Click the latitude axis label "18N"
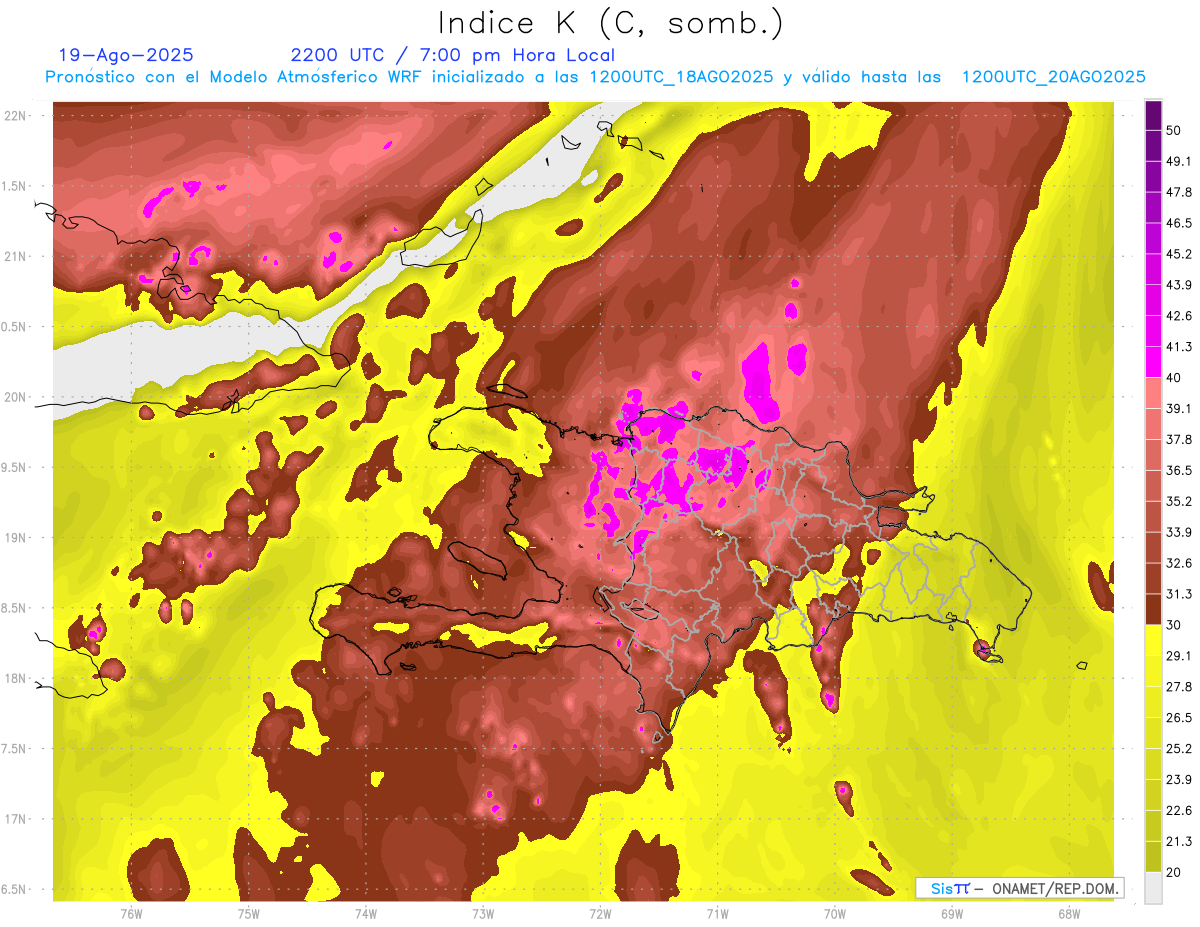The height and width of the screenshot is (927, 1200). [x=16, y=678]
